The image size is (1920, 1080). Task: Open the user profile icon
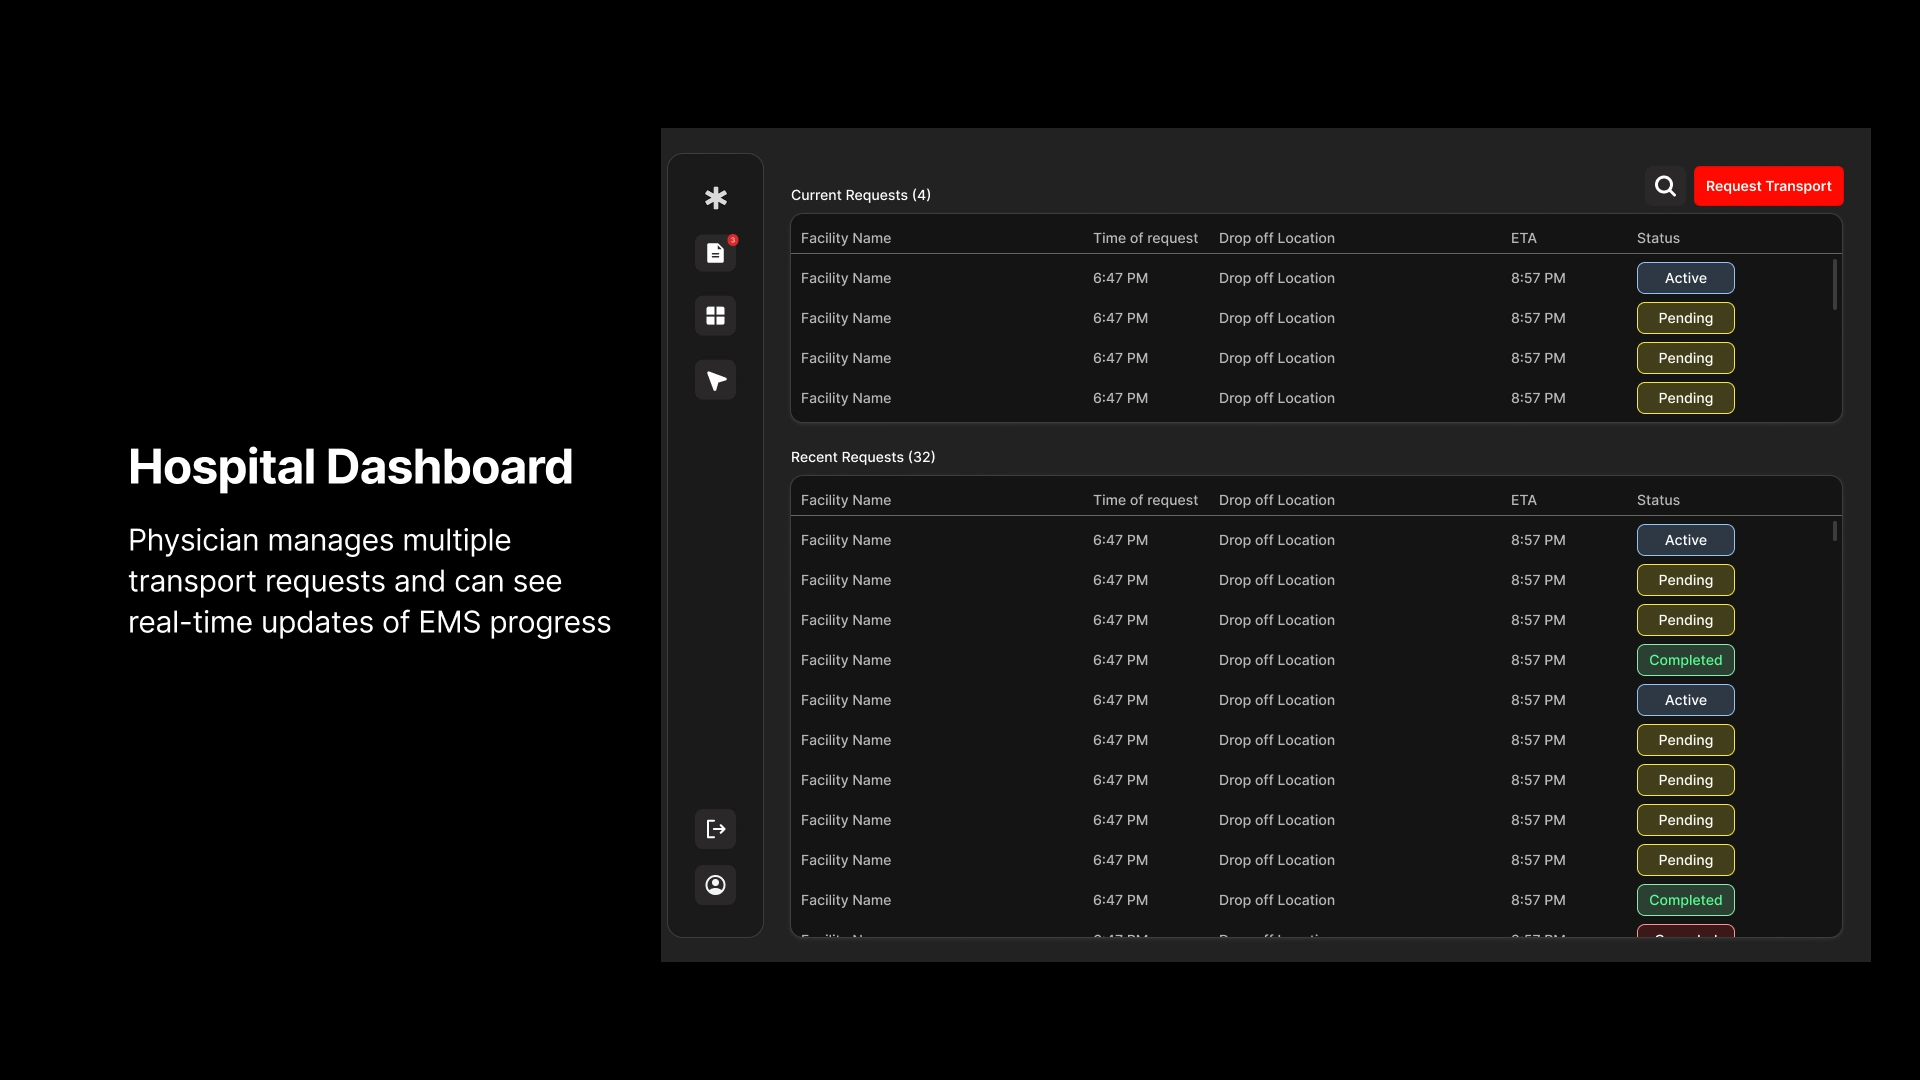pos(715,885)
